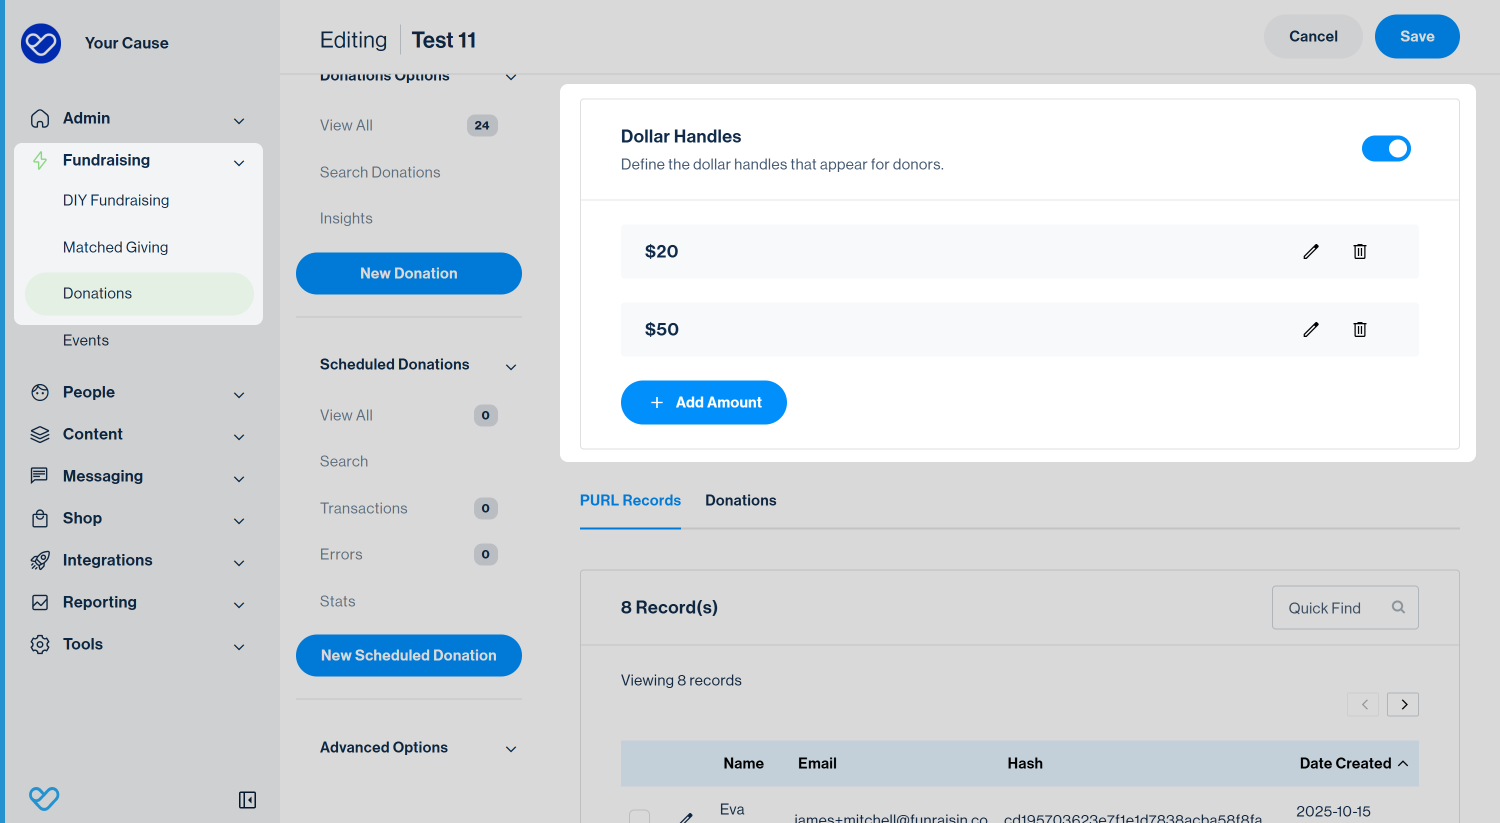The width and height of the screenshot is (1500, 823).
Task: Expand the Advanced Options group
Action: [x=511, y=749]
